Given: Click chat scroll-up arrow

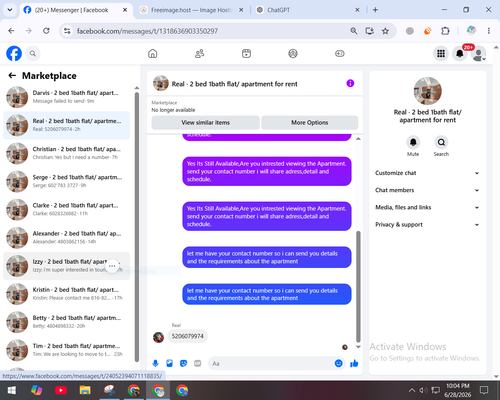Looking at the screenshot, I should click(358, 139).
